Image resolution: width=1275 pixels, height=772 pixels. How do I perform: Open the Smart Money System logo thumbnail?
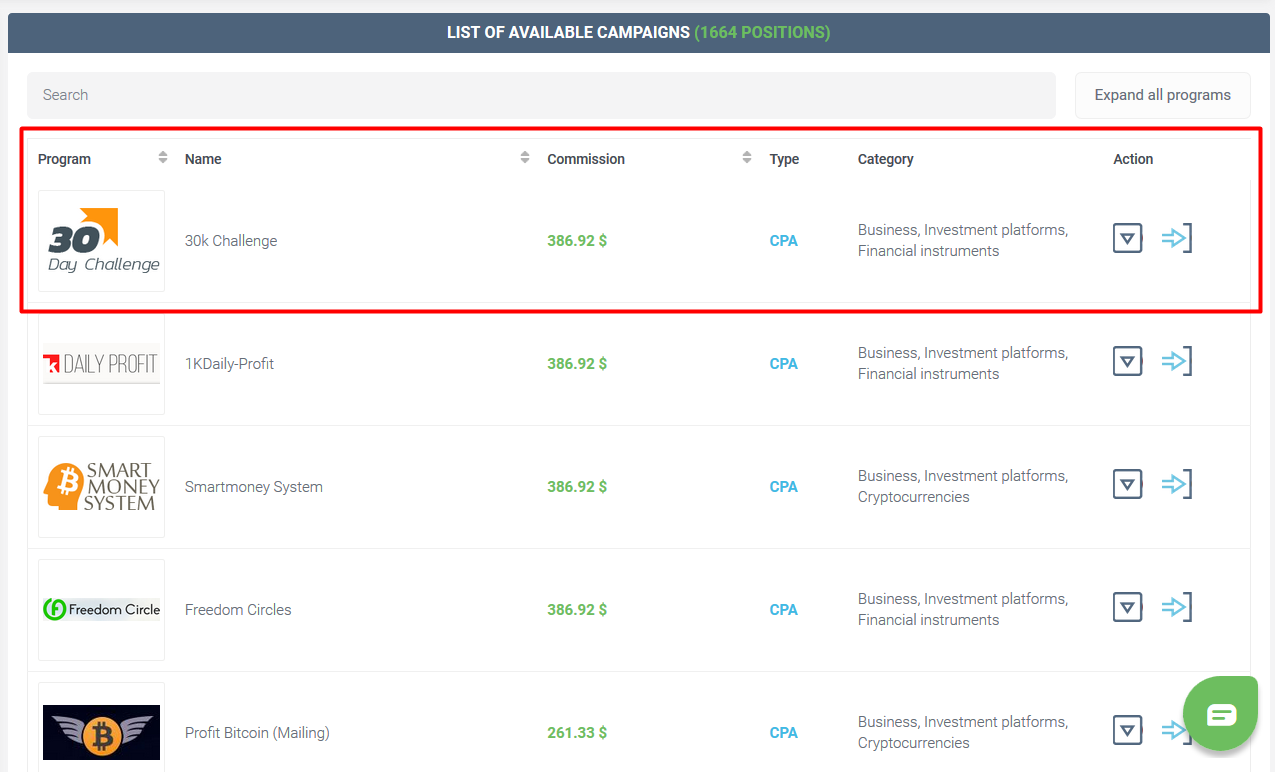102,487
